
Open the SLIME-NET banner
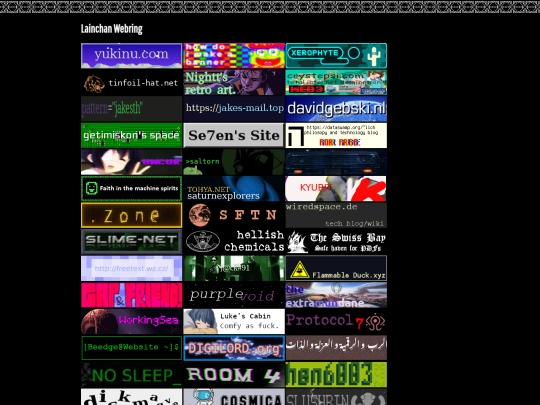coord(132,242)
